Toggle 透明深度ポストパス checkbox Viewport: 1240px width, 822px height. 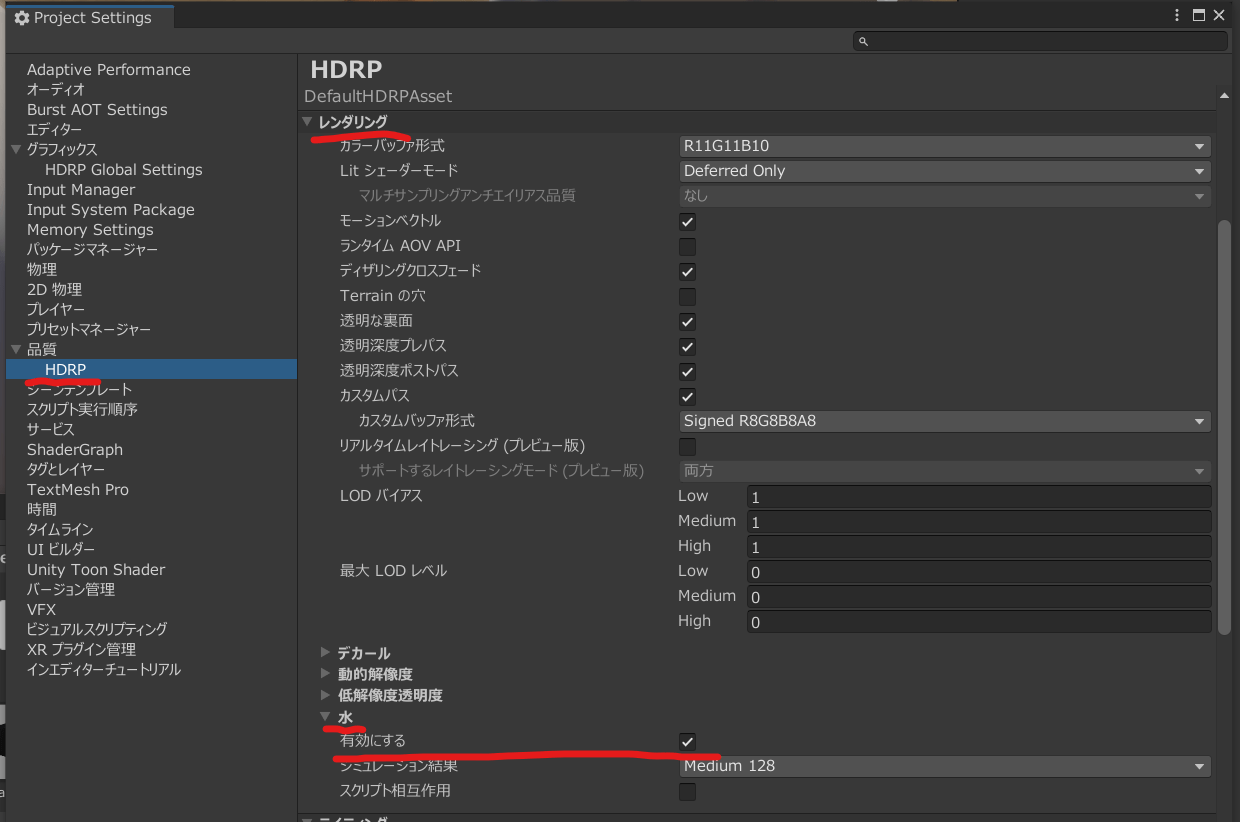(687, 371)
